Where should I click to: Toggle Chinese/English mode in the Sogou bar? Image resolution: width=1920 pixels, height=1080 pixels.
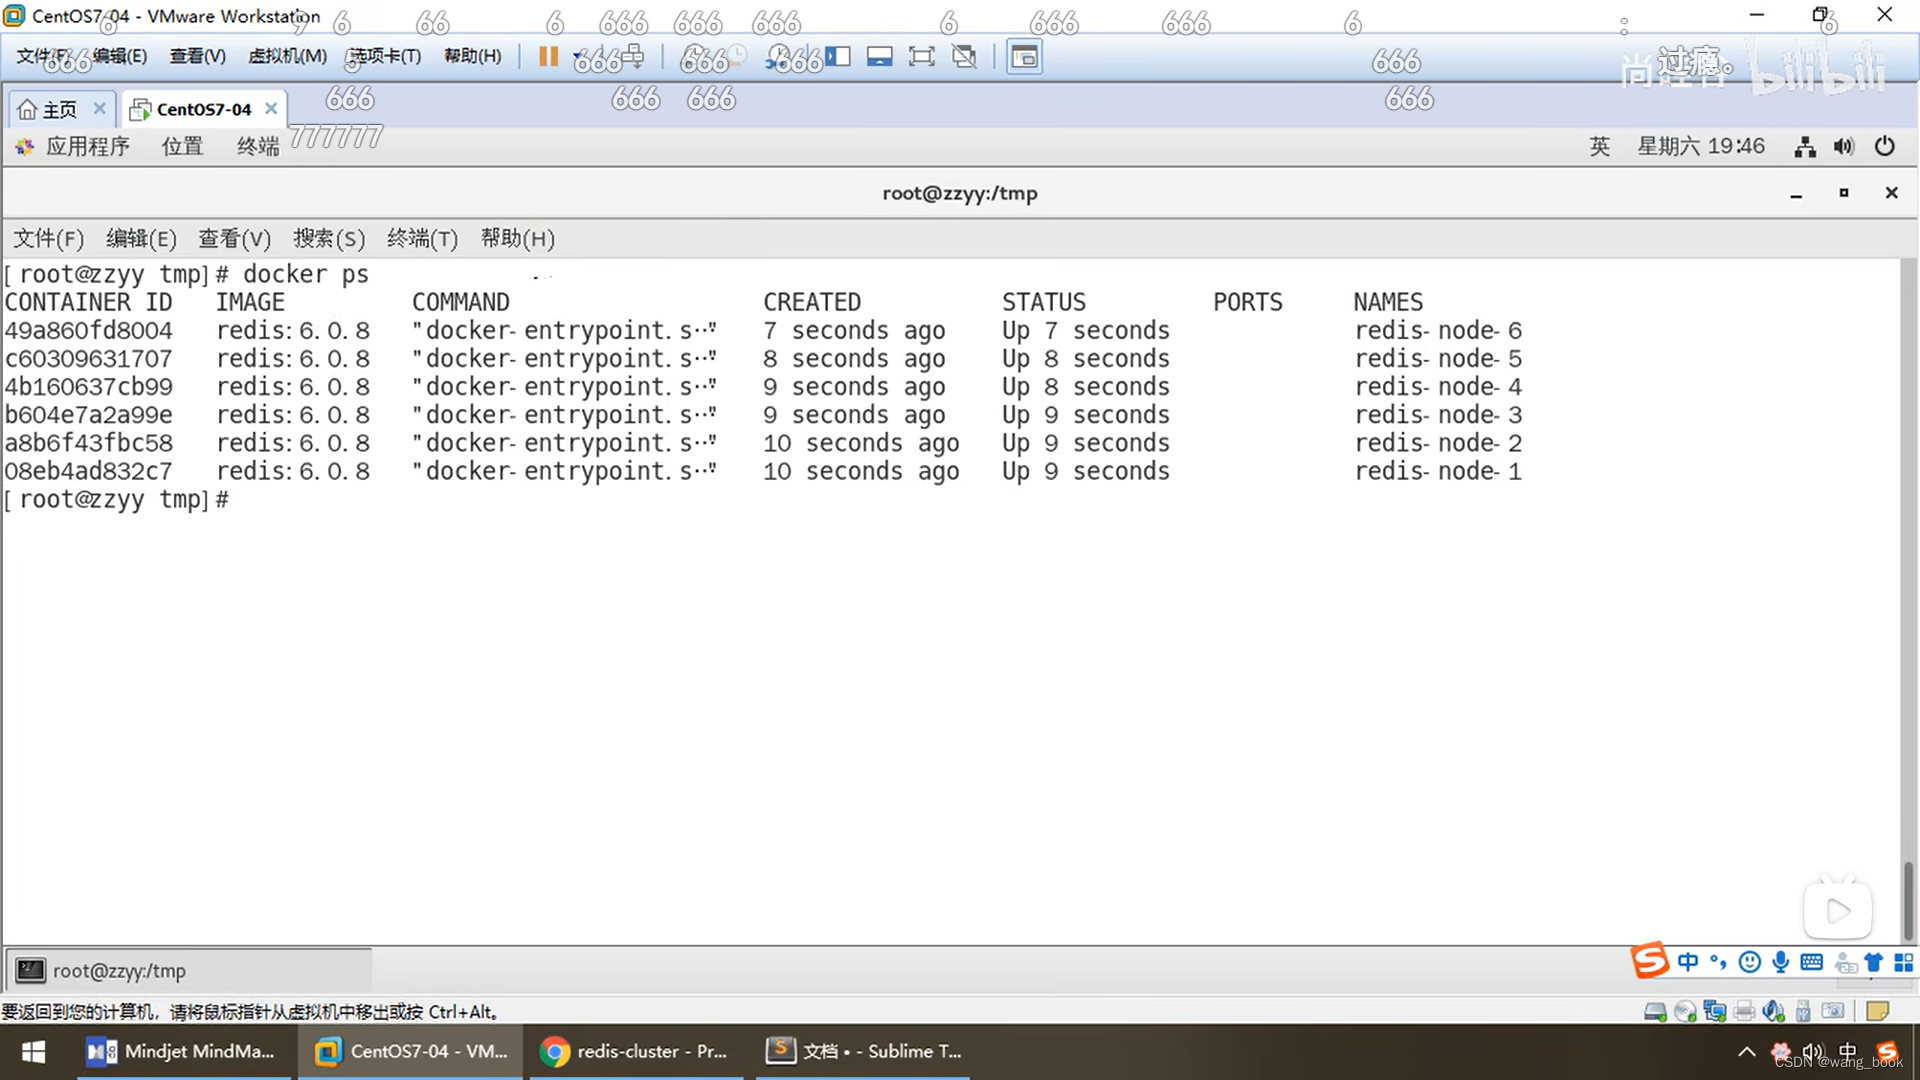[1688, 962]
